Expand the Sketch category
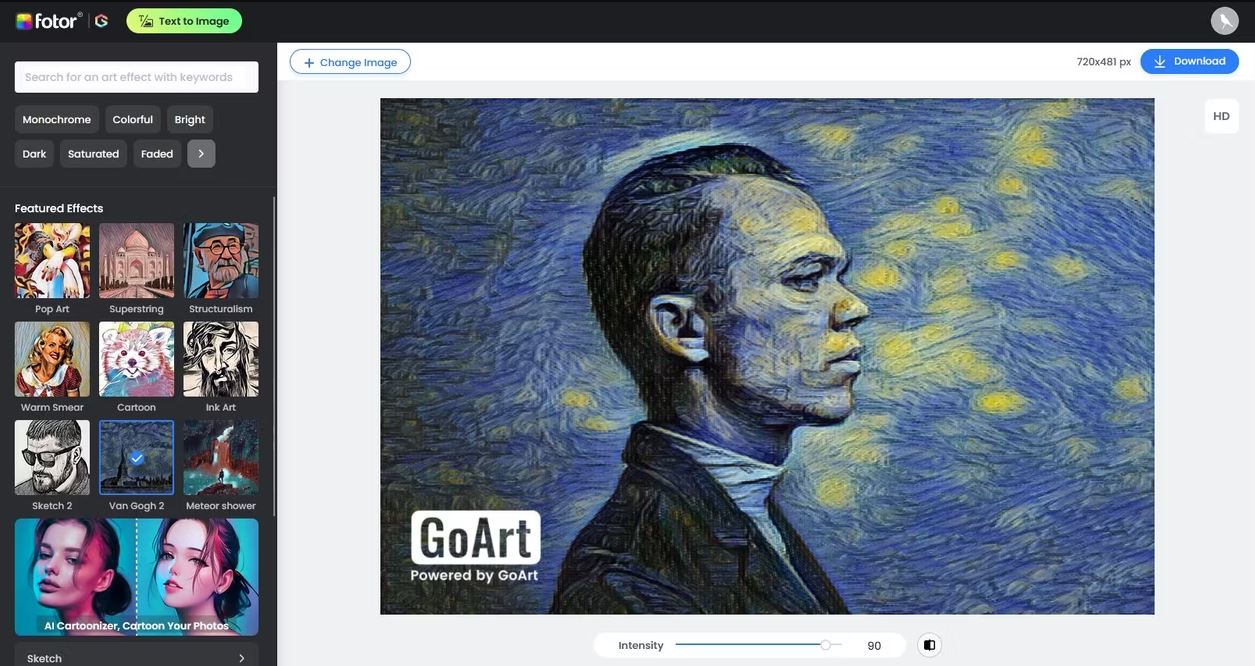 coord(137,657)
